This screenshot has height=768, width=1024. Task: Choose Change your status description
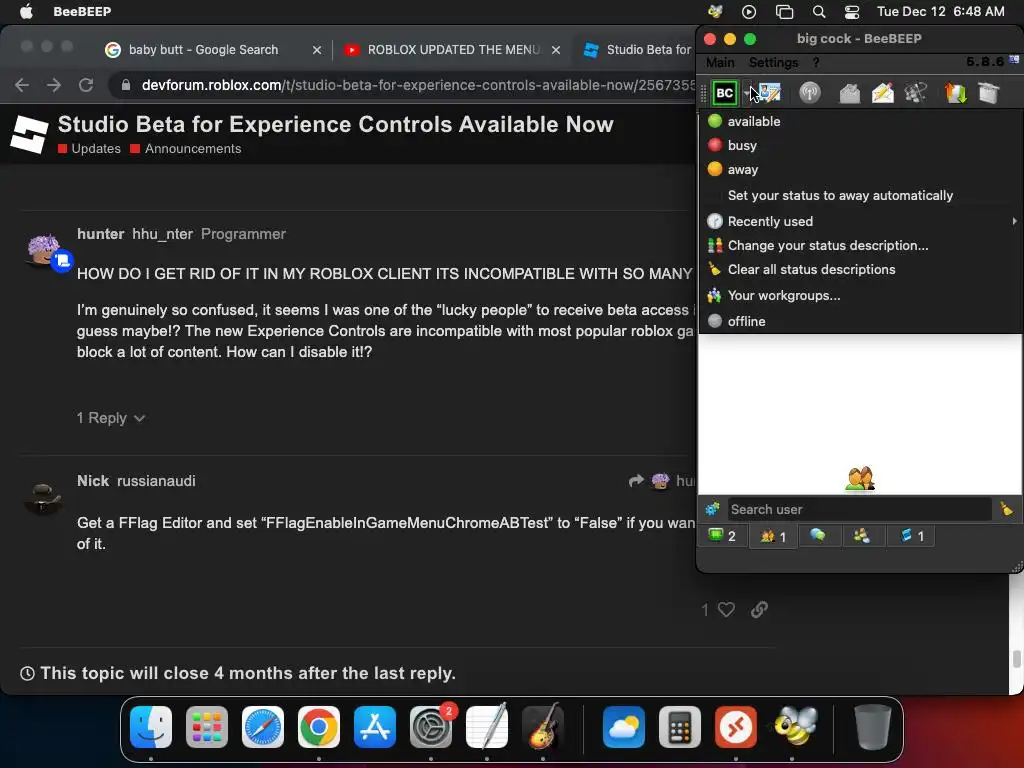coord(860,246)
